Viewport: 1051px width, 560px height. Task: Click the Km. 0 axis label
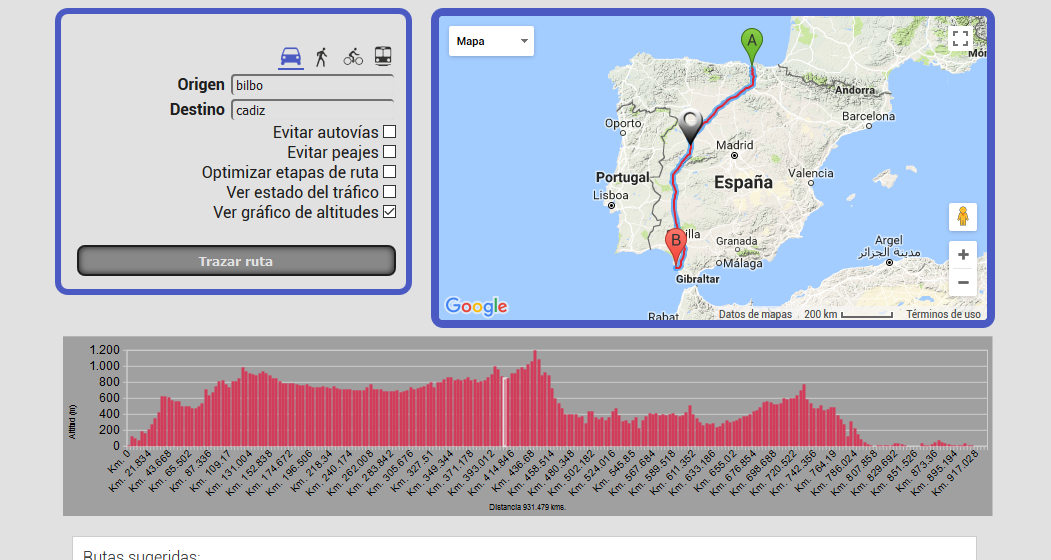coord(118,463)
